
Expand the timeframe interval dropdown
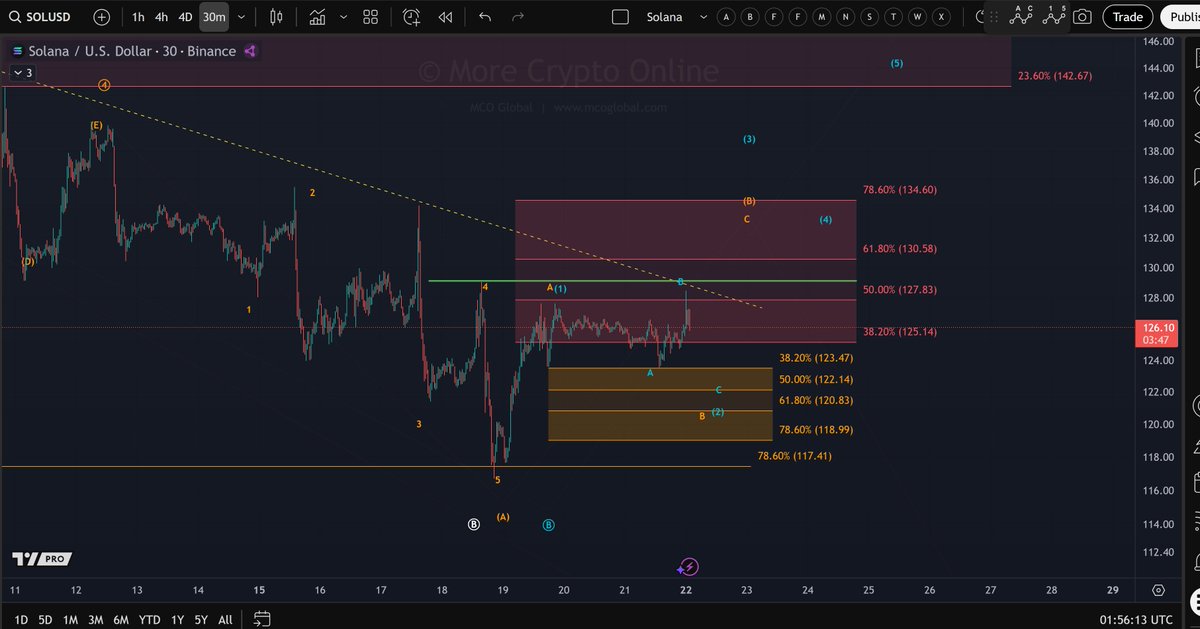click(242, 17)
